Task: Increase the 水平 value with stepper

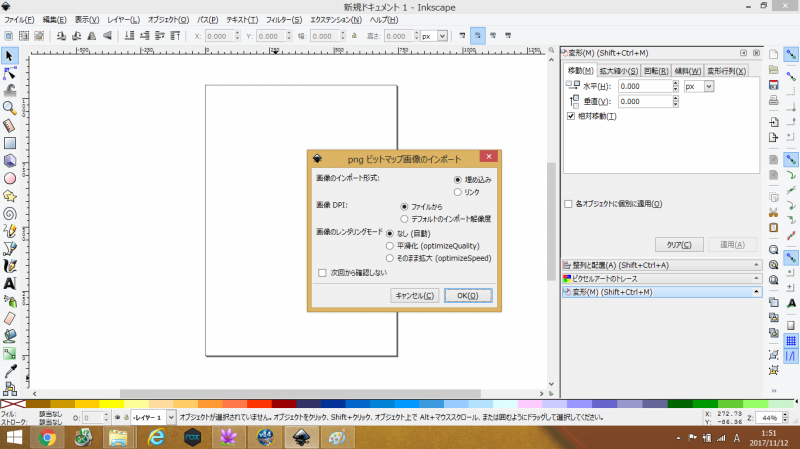Action: [x=676, y=84]
